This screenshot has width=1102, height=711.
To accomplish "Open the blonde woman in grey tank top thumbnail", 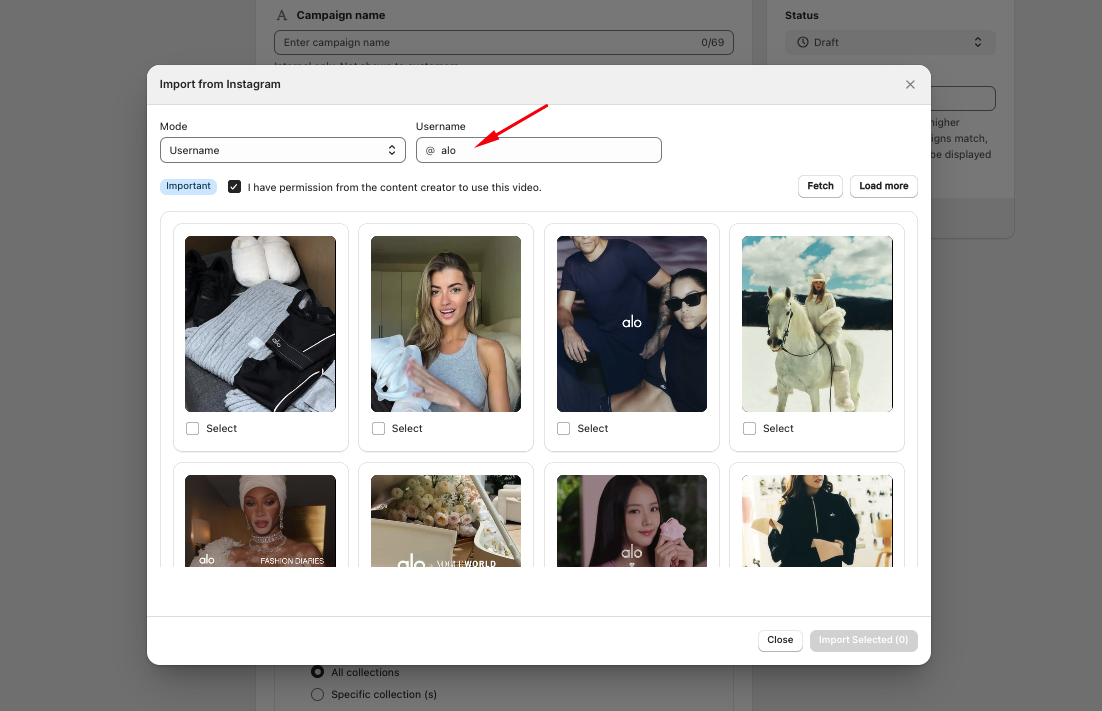I will point(446,324).
